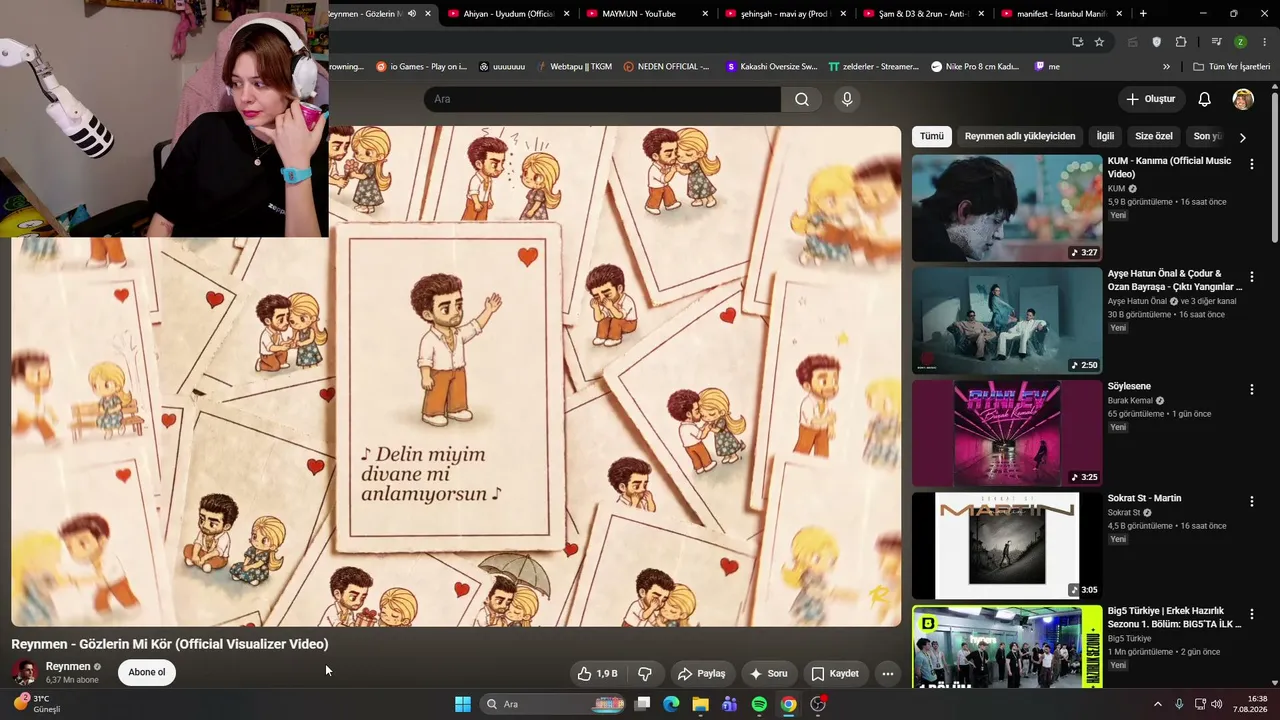Subscribe with the Abone ol button
The height and width of the screenshot is (720, 1280).
[147, 672]
